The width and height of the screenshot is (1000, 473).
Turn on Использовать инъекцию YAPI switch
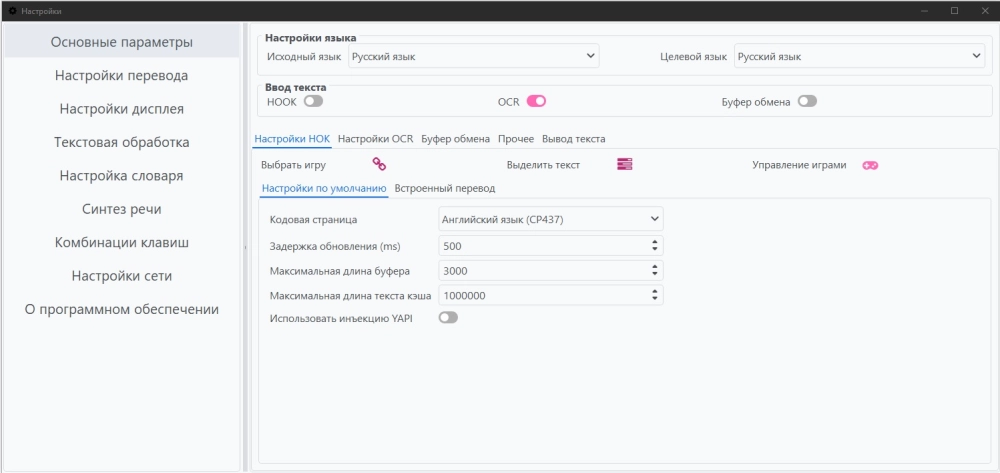coord(448,317)
